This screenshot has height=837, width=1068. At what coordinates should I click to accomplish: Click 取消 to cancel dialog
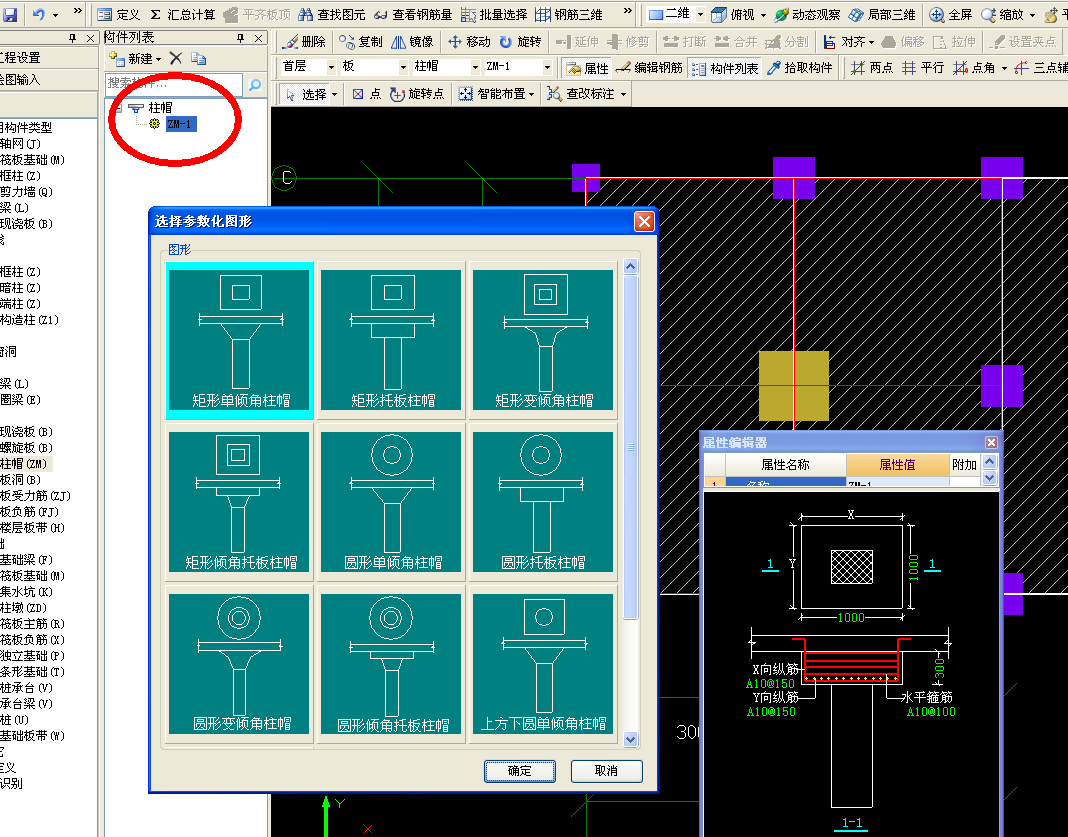click(x=606, y=771)
